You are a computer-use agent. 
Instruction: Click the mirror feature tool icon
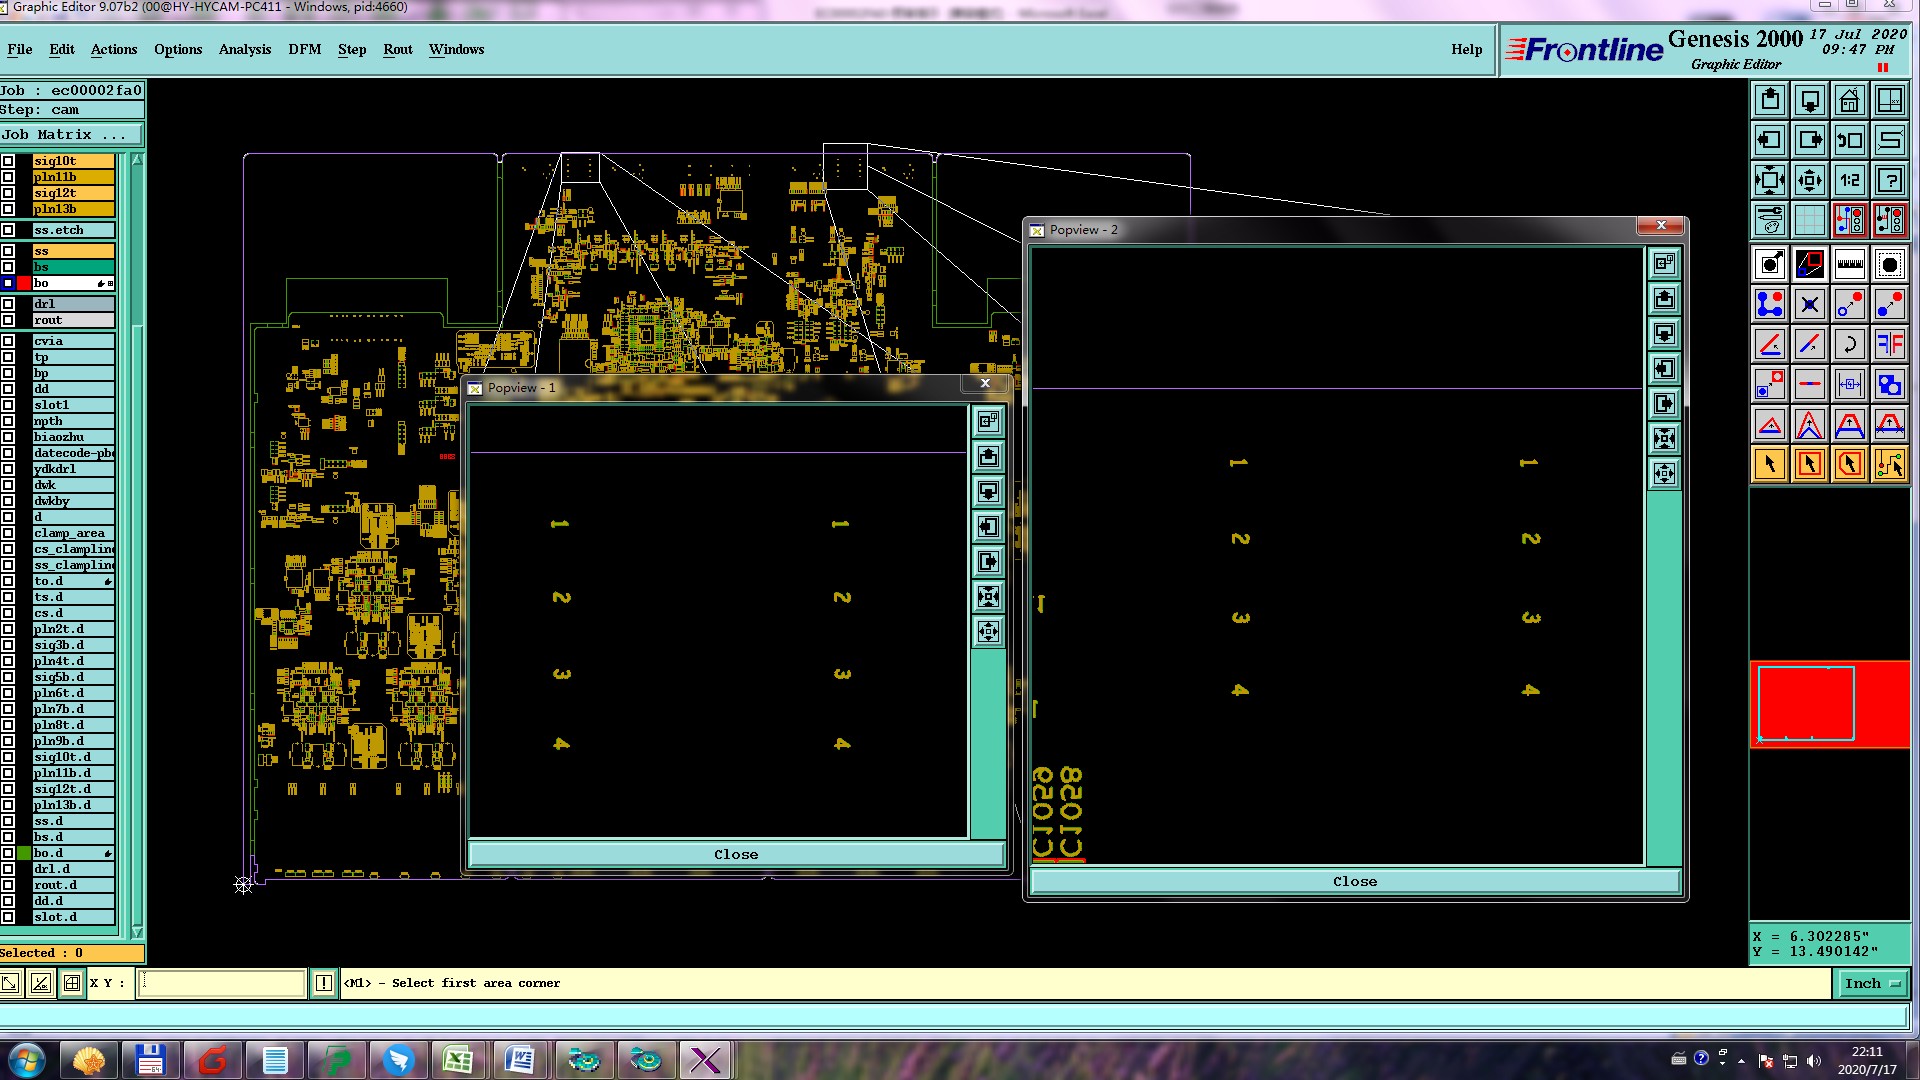(1889, 344)
